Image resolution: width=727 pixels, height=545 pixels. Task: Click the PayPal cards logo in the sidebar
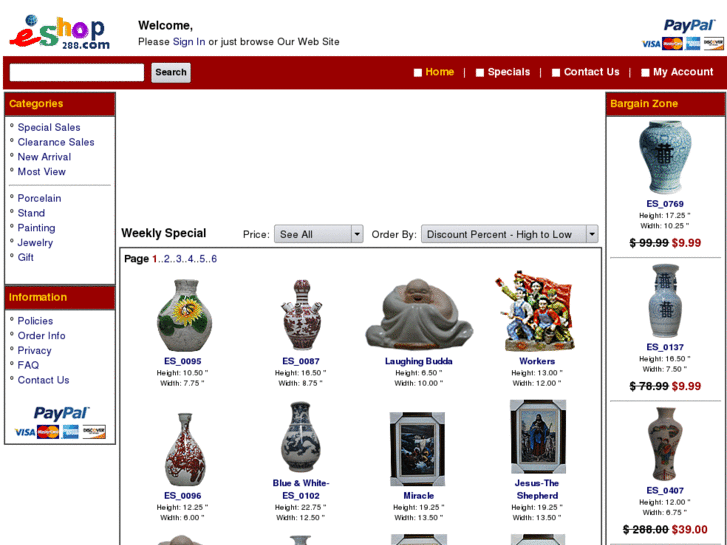click(60, 423)
